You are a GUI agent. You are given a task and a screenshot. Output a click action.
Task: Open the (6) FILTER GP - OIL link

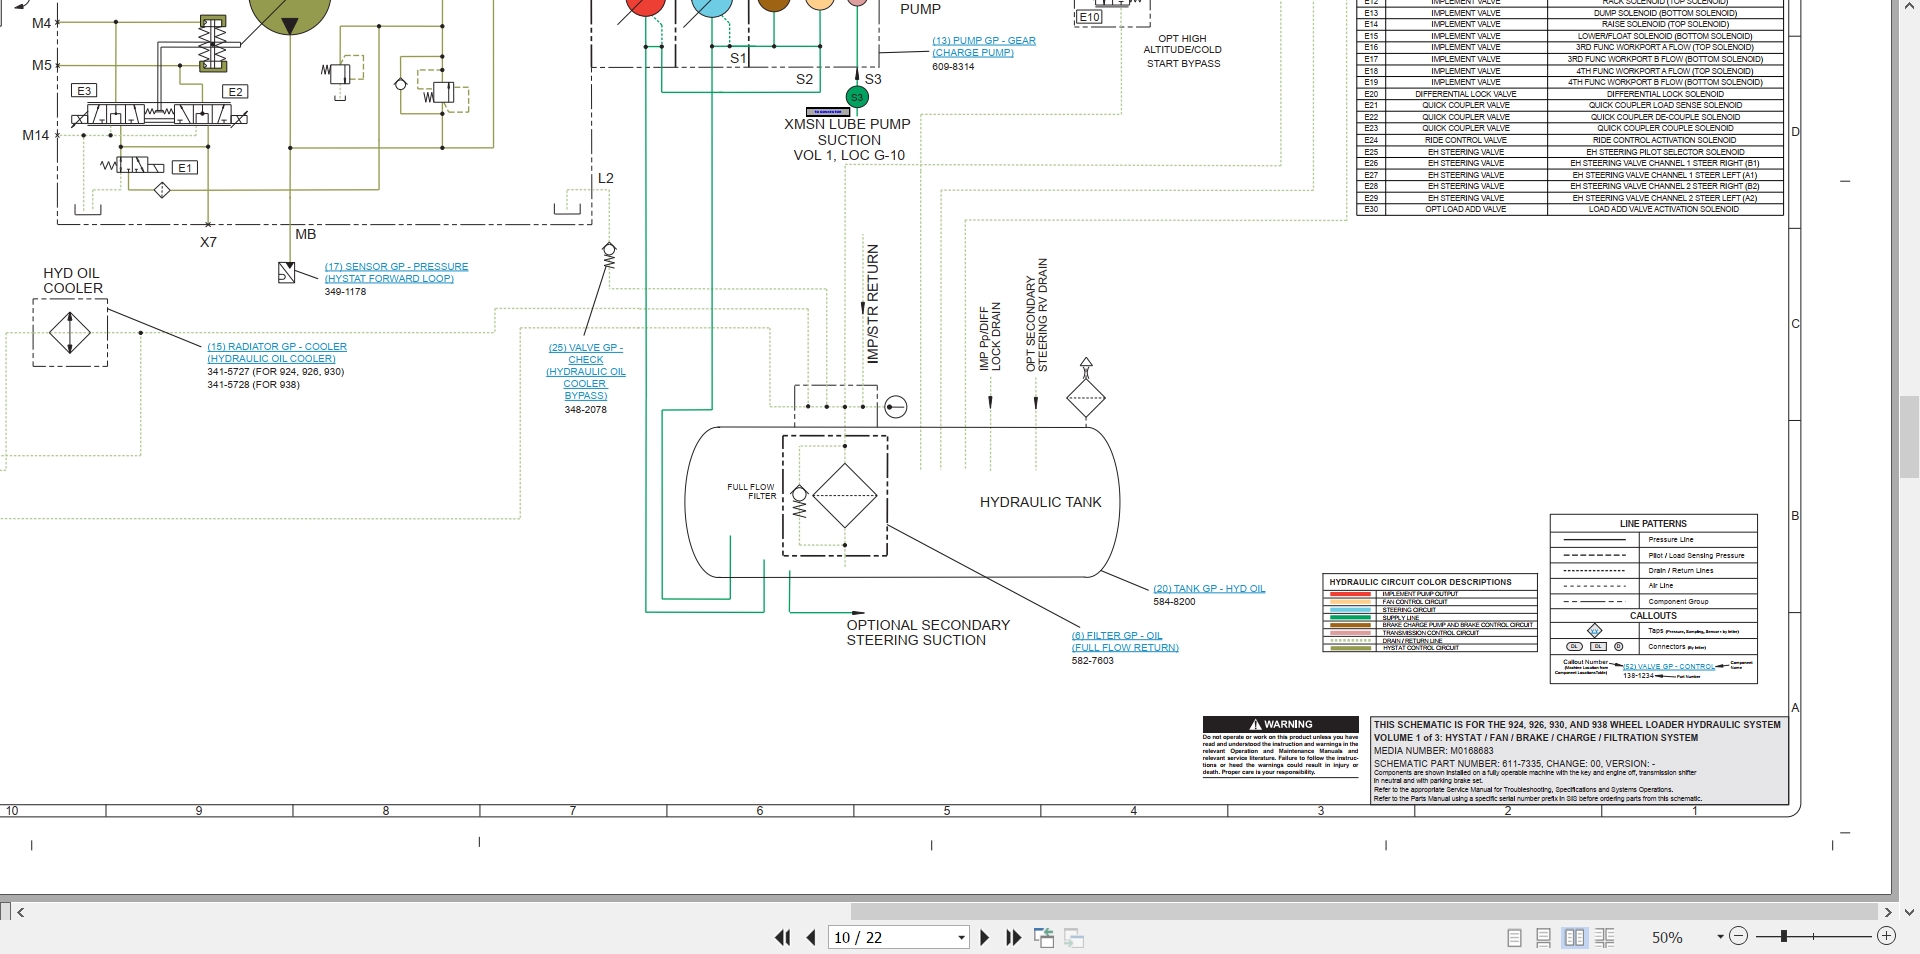[x=1125, y=641]
